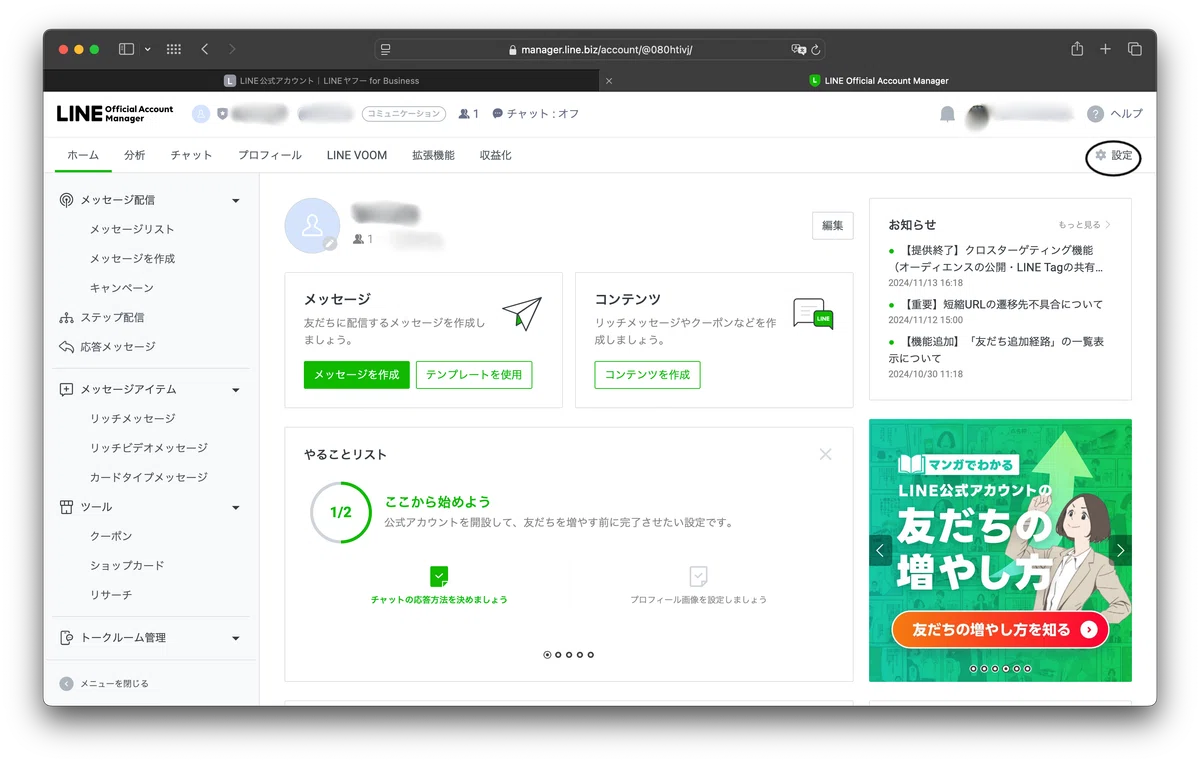Click the manager.line.biz address field
This screenshot has width=1200, height=763.
(x=600, y=49)
